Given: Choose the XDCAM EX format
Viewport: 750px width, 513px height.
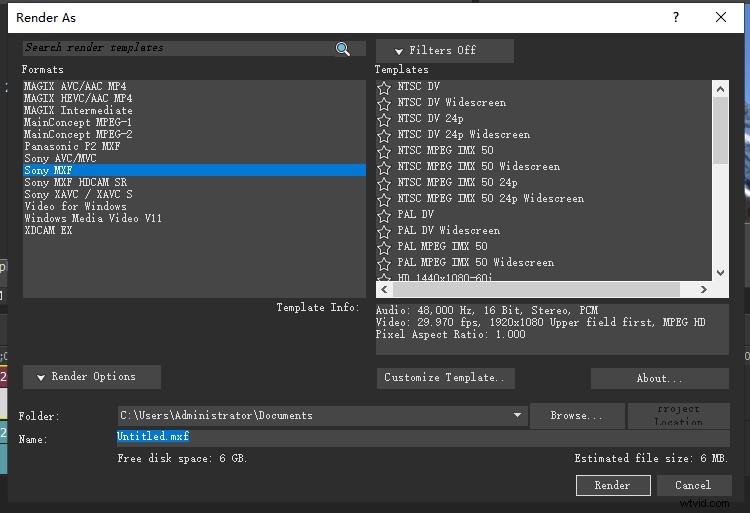Looking at the screenshot, I should pyautogui.click(x=48, y=231).
